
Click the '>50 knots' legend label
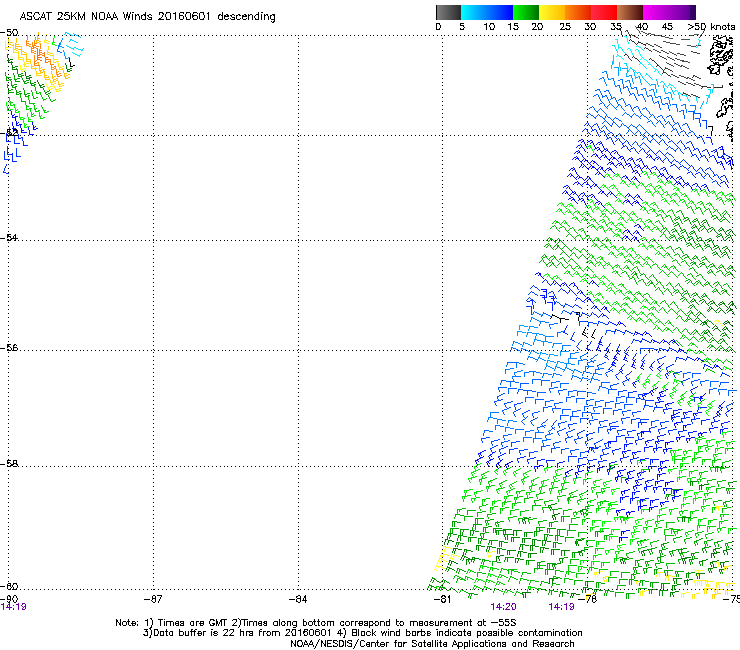711,27
